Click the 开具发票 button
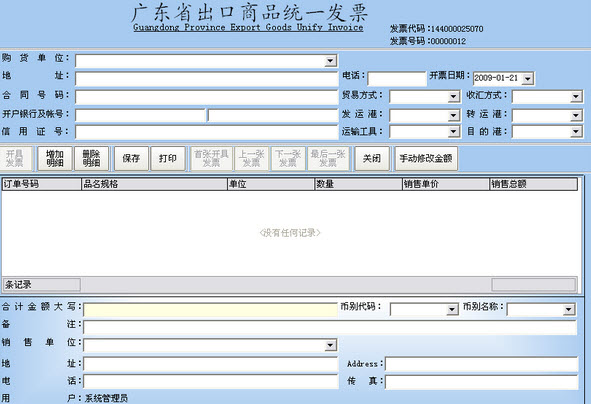 [x=15, y=159]
